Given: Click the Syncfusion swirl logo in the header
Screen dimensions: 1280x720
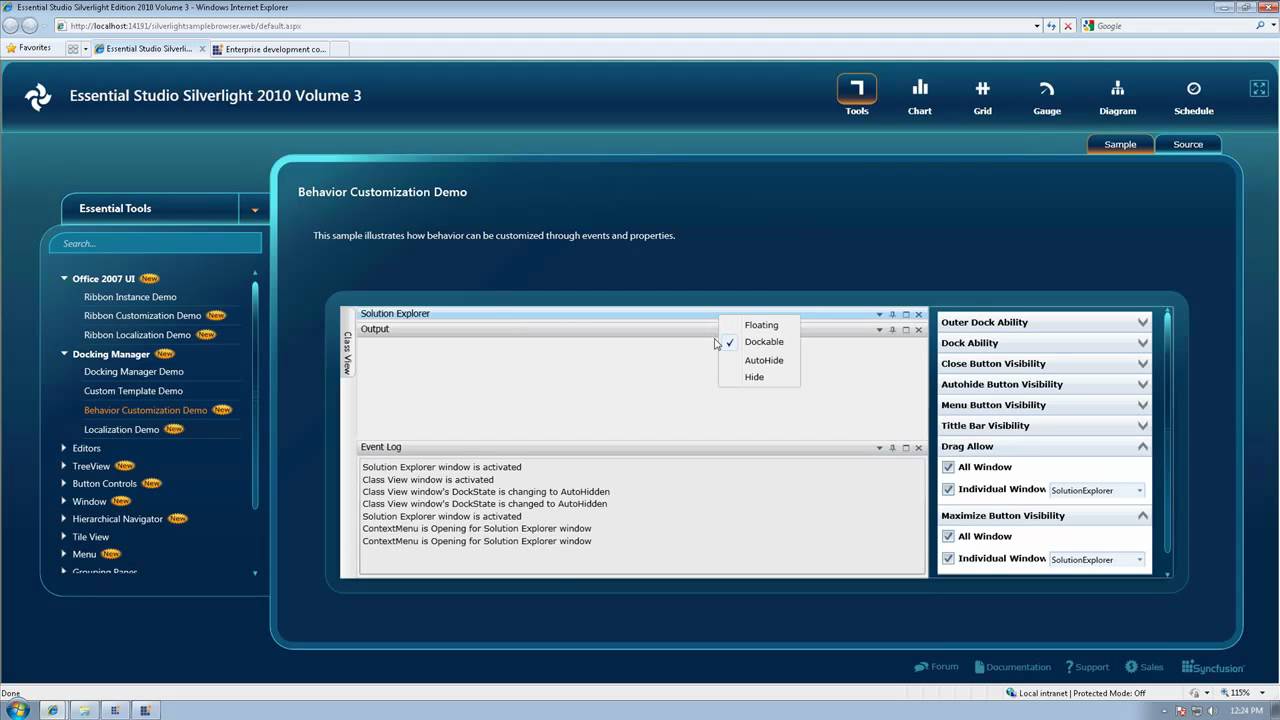Looking at the screenshot, I should click(38, 97).
